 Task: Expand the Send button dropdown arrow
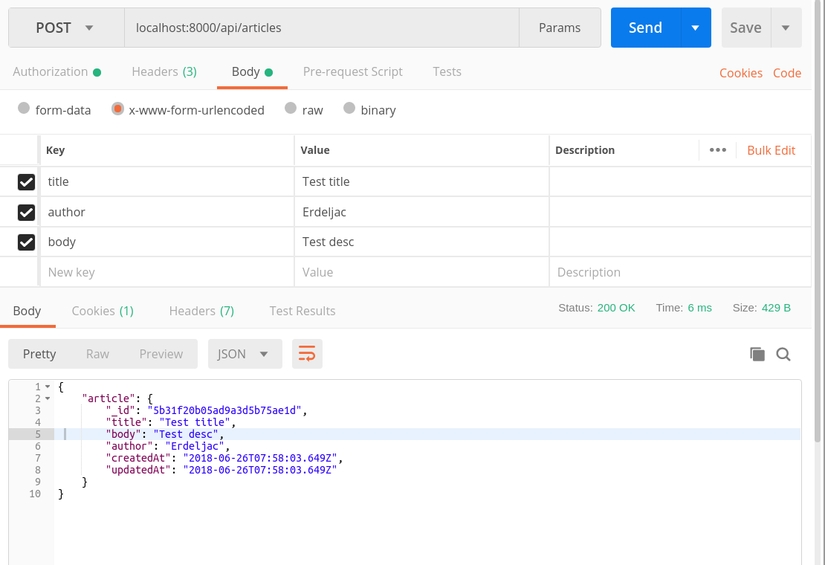click(x=695, y=28)
